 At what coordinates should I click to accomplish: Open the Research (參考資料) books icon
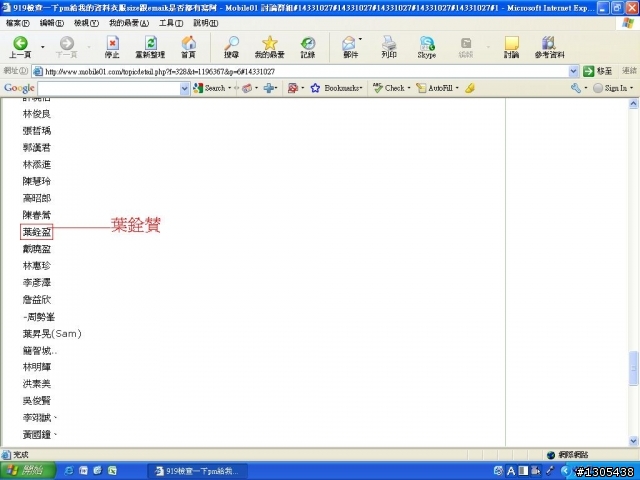549,47
